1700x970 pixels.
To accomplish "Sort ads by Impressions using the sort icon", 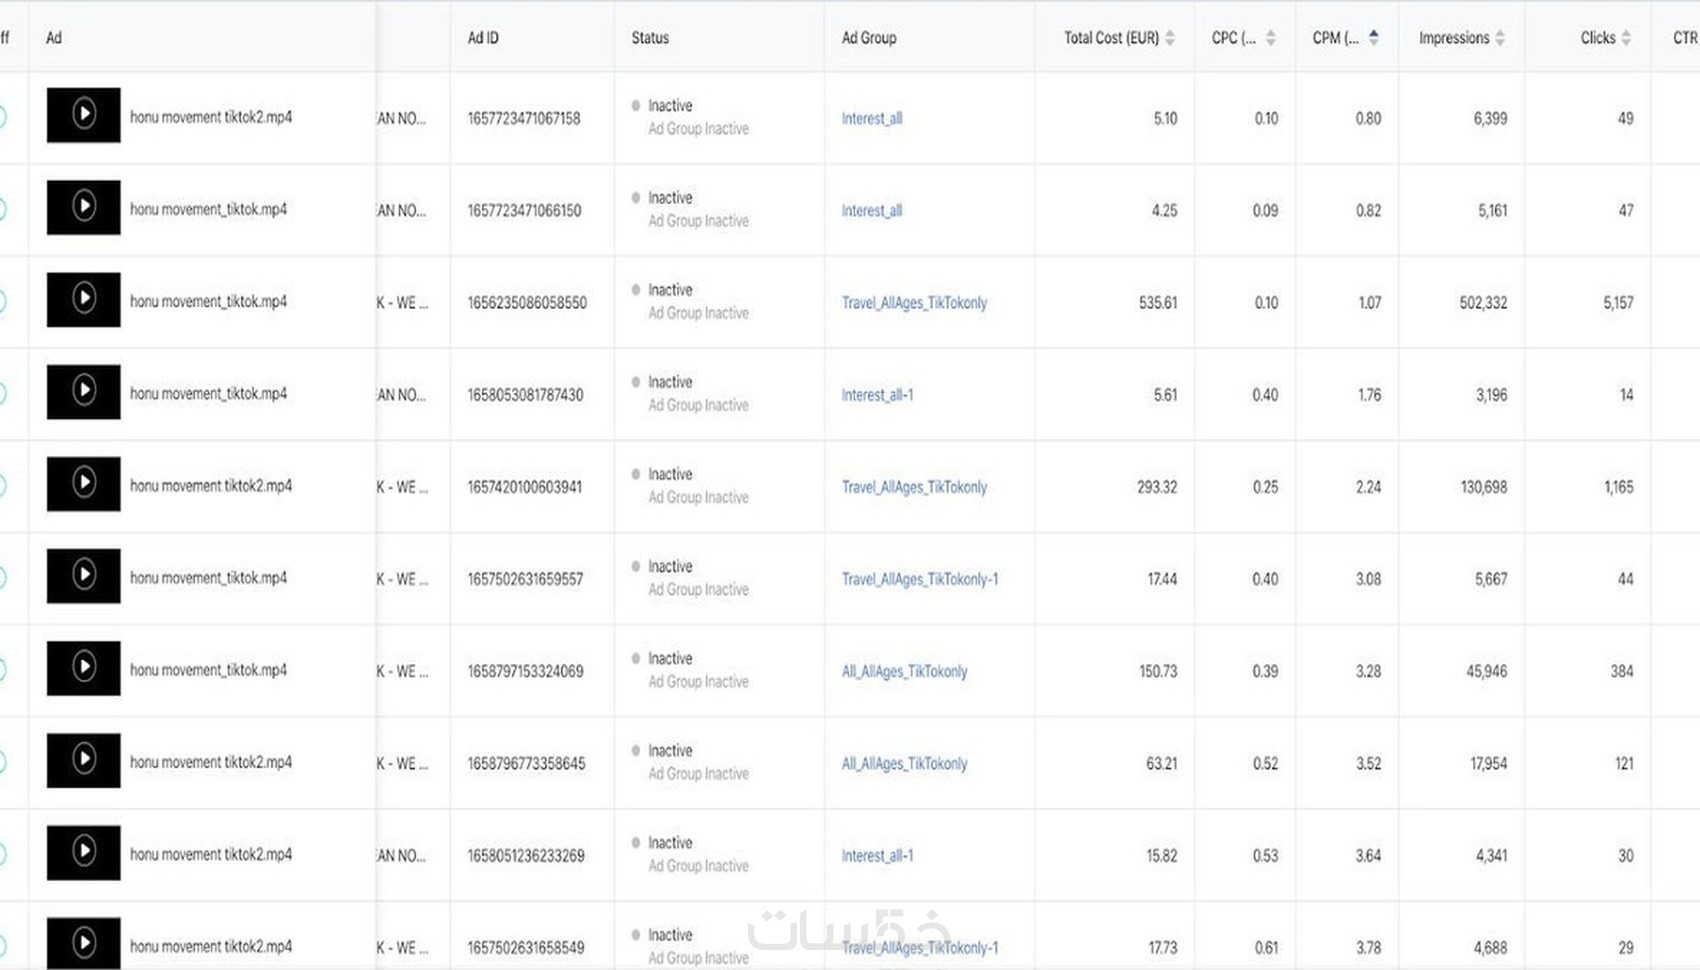I will pos(1499,38).
